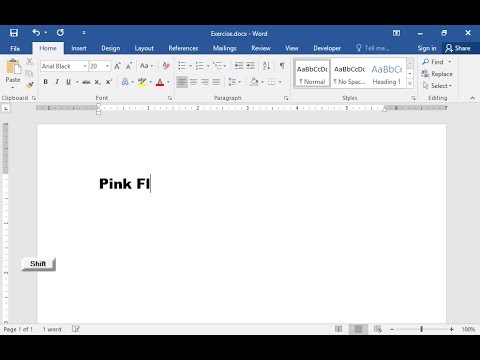Click the Save icon in title bar
480x360 pixels.
coord(14,33)
